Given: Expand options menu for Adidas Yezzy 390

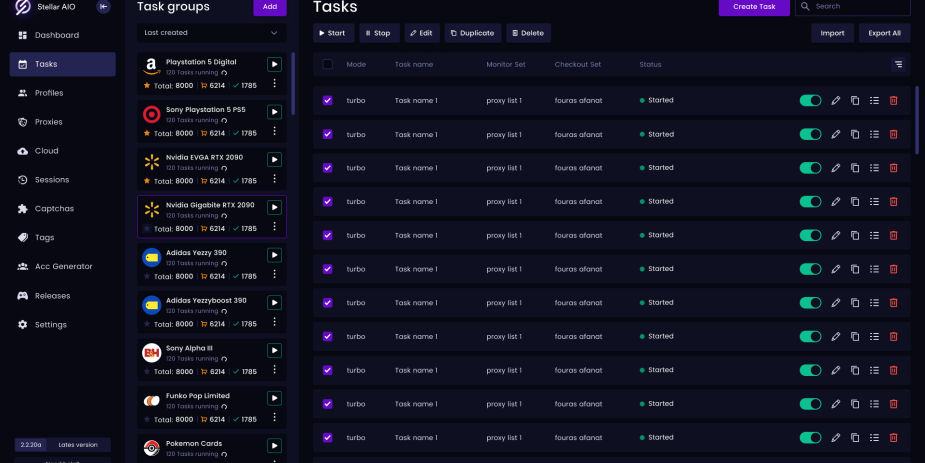Looking at the screenshot, I should pos(274,274).
